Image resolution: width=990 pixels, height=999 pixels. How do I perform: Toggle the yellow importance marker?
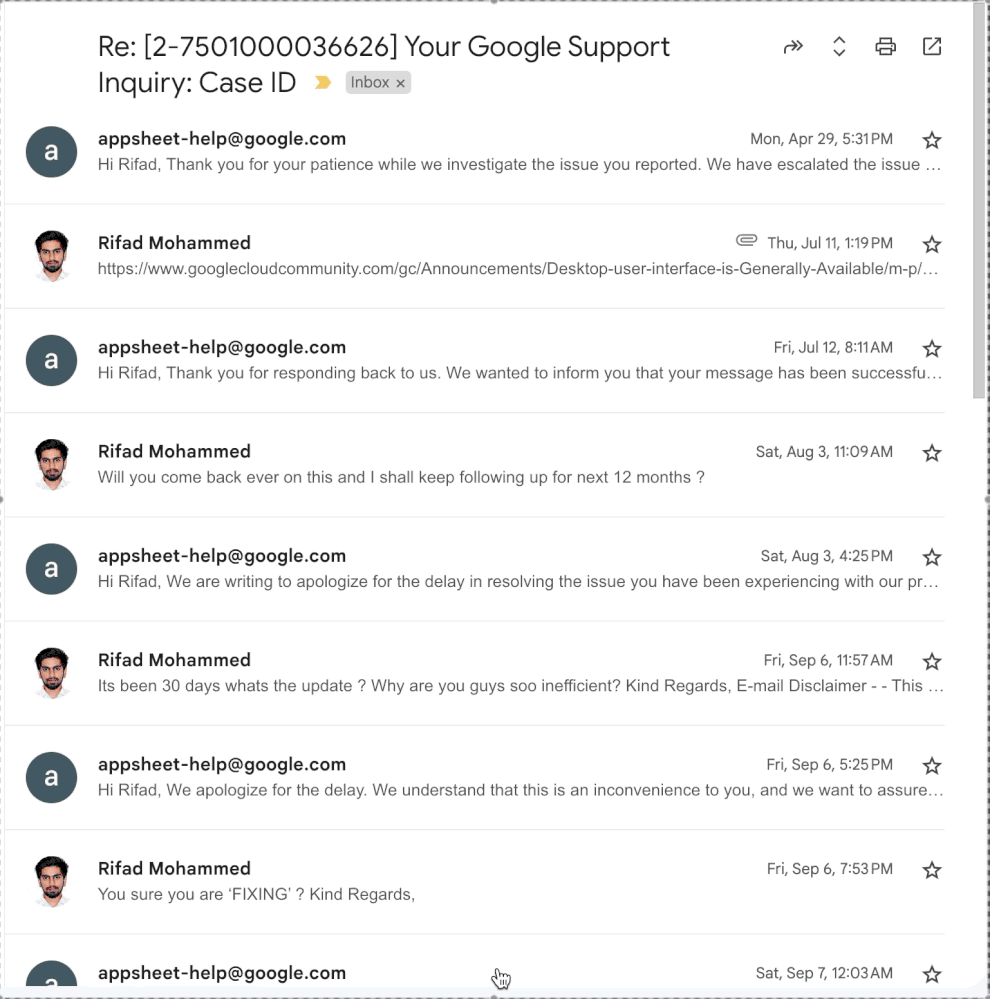[323, 82]
